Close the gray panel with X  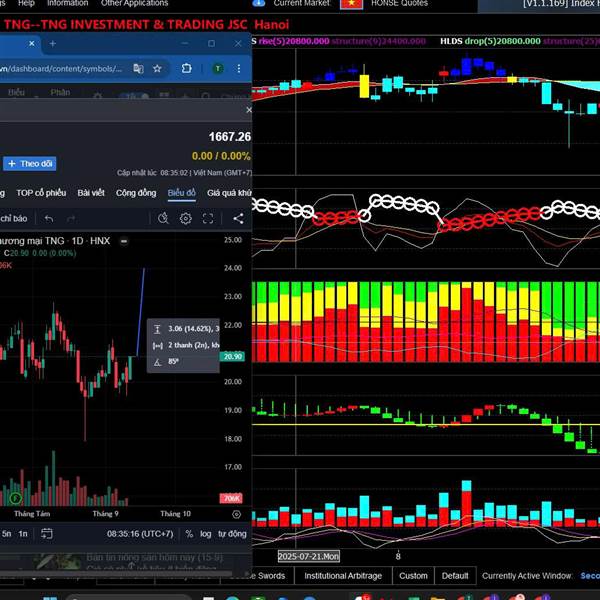point(249,110)
